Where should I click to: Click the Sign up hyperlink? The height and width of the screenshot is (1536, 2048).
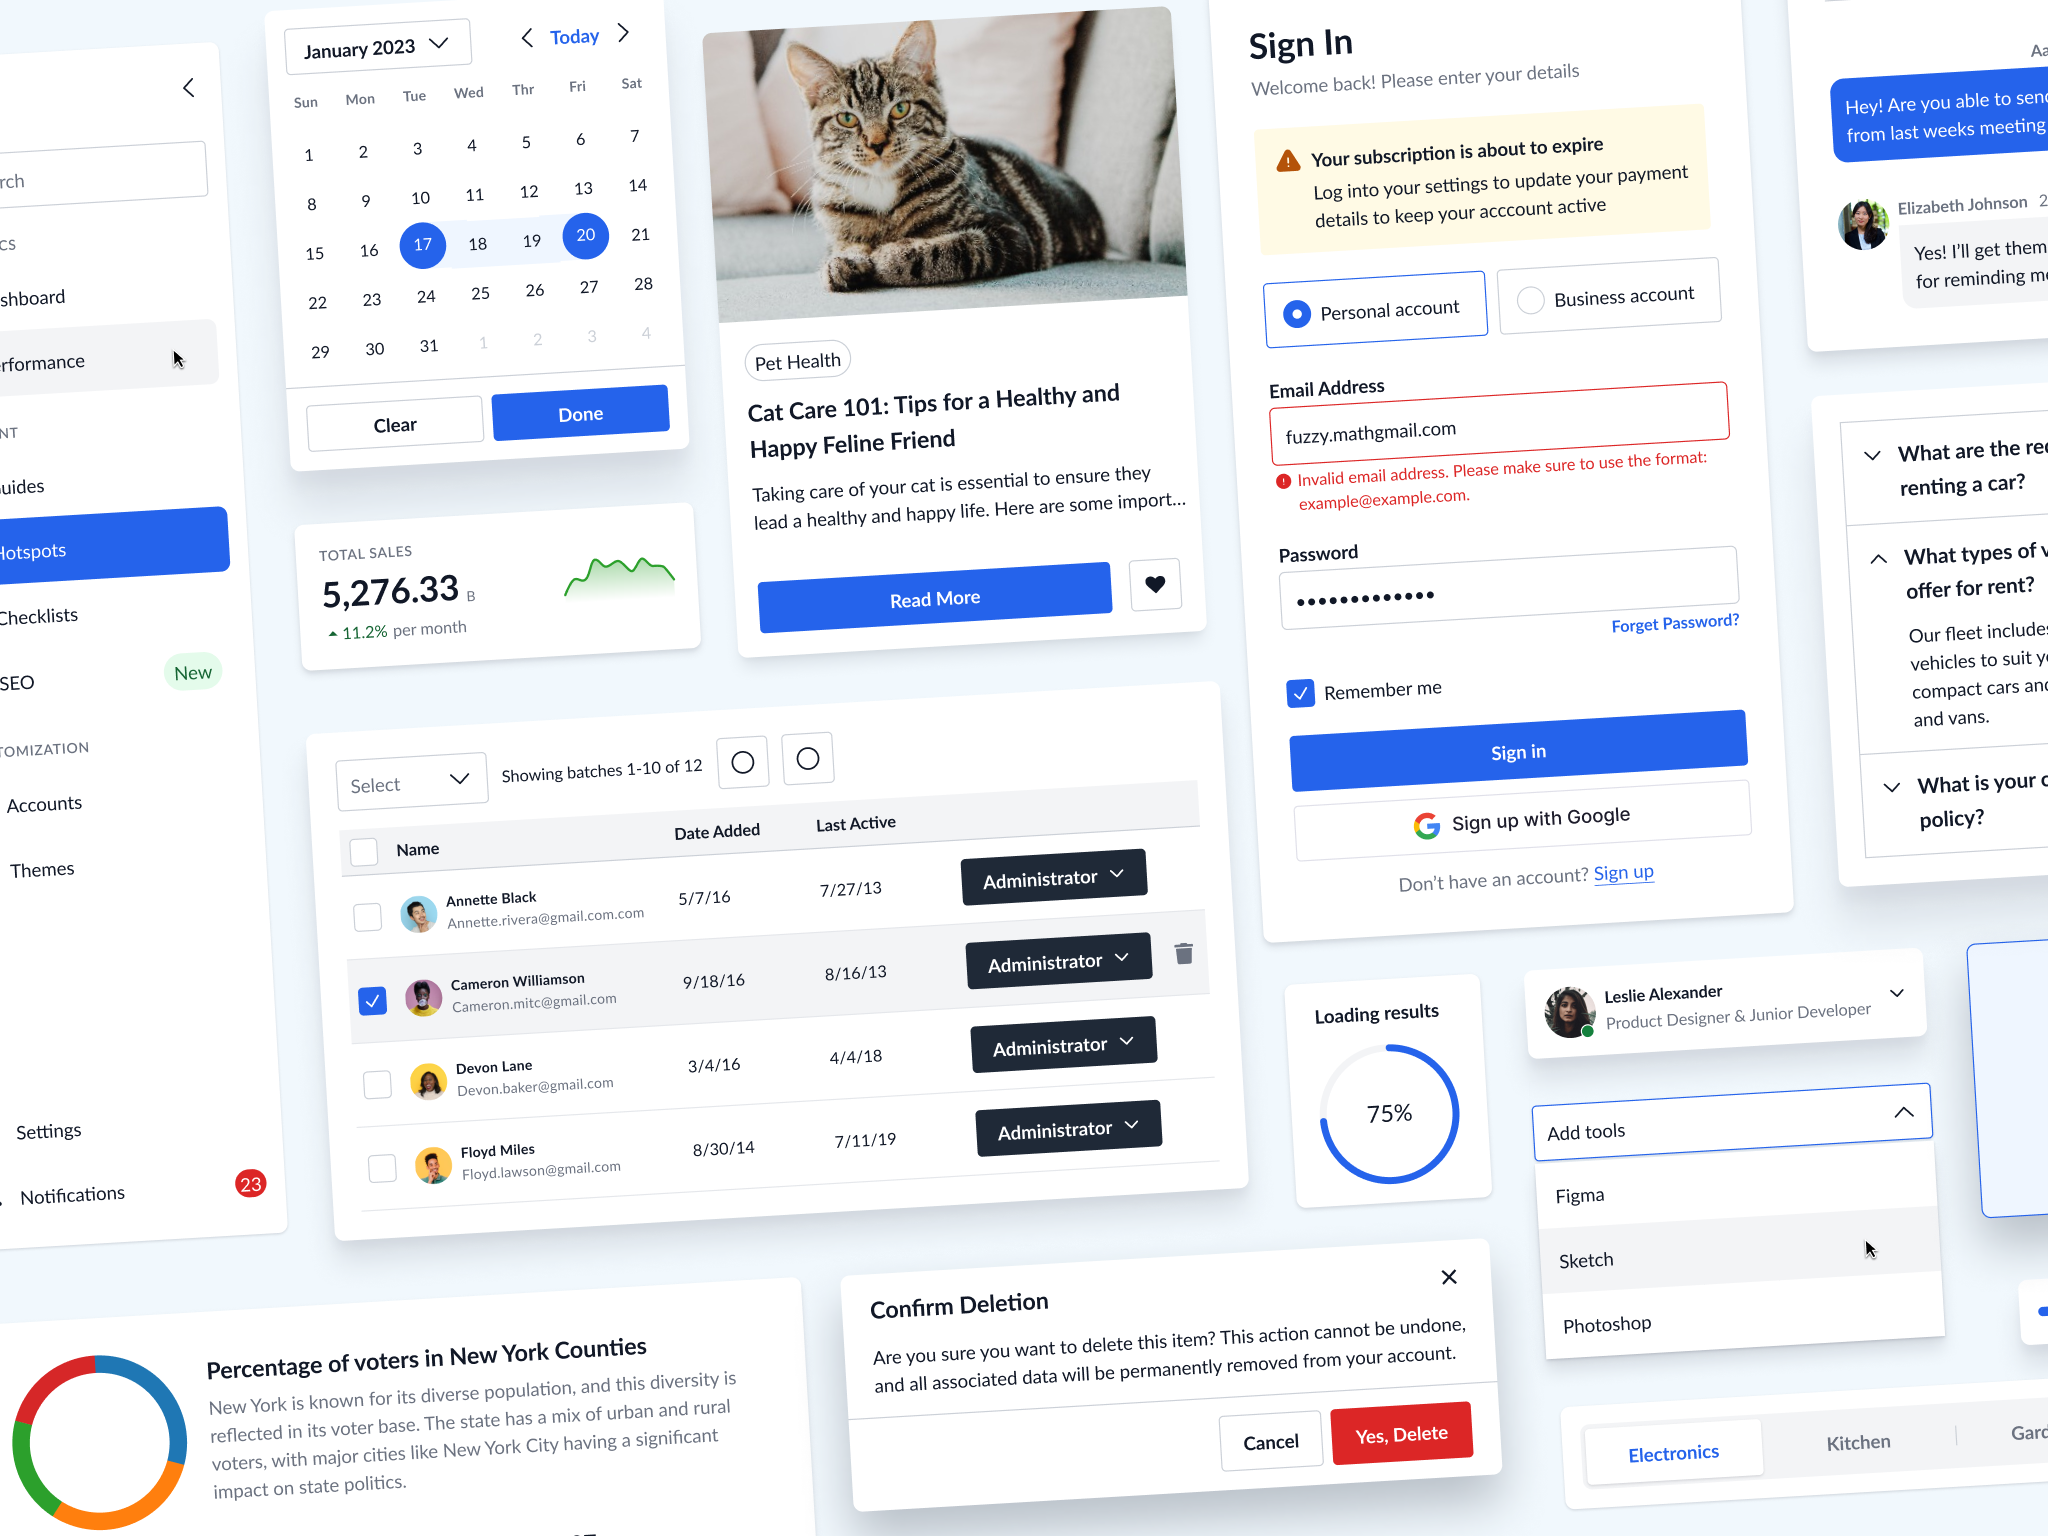1621,874
